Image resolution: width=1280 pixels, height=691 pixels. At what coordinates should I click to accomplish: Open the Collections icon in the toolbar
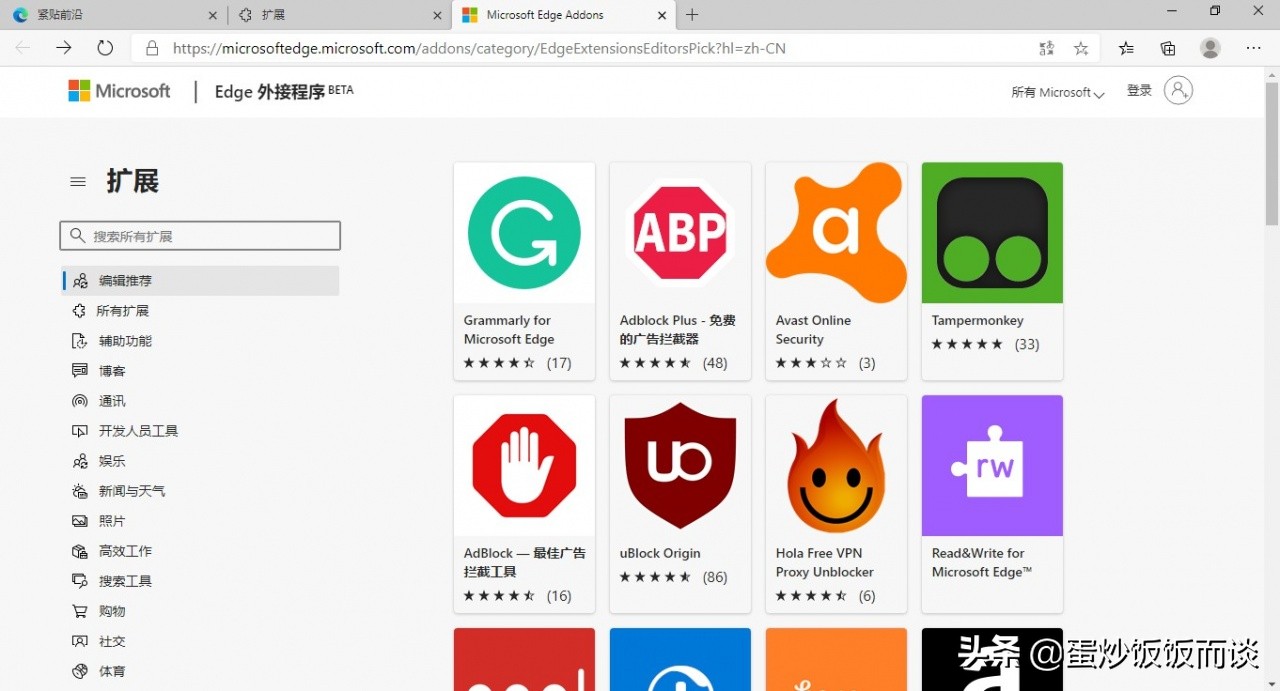click(x=1168, y=48)
